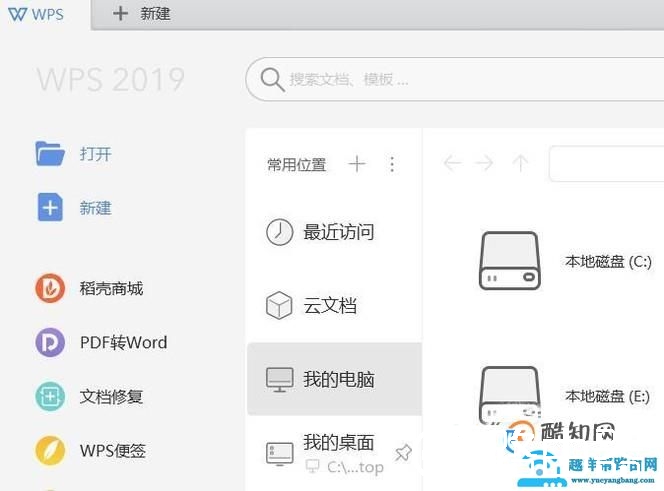Open the 本地磁盘 (C:) drive icon
Viewport: 664px width, 491px height.
coord(509,261)
